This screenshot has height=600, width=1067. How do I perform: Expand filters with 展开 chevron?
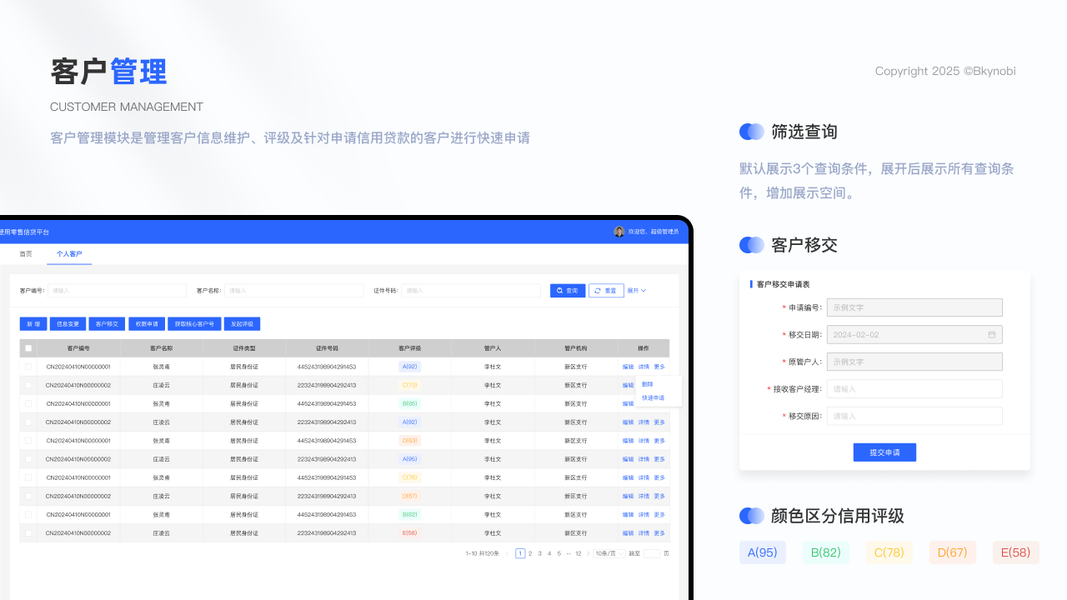(636, 290)
